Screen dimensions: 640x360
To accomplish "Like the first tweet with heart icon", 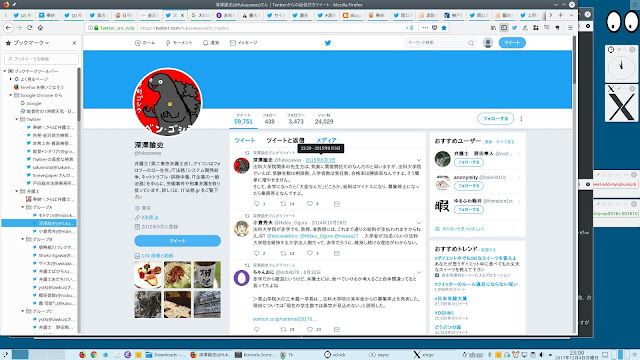I will point(310,203).
